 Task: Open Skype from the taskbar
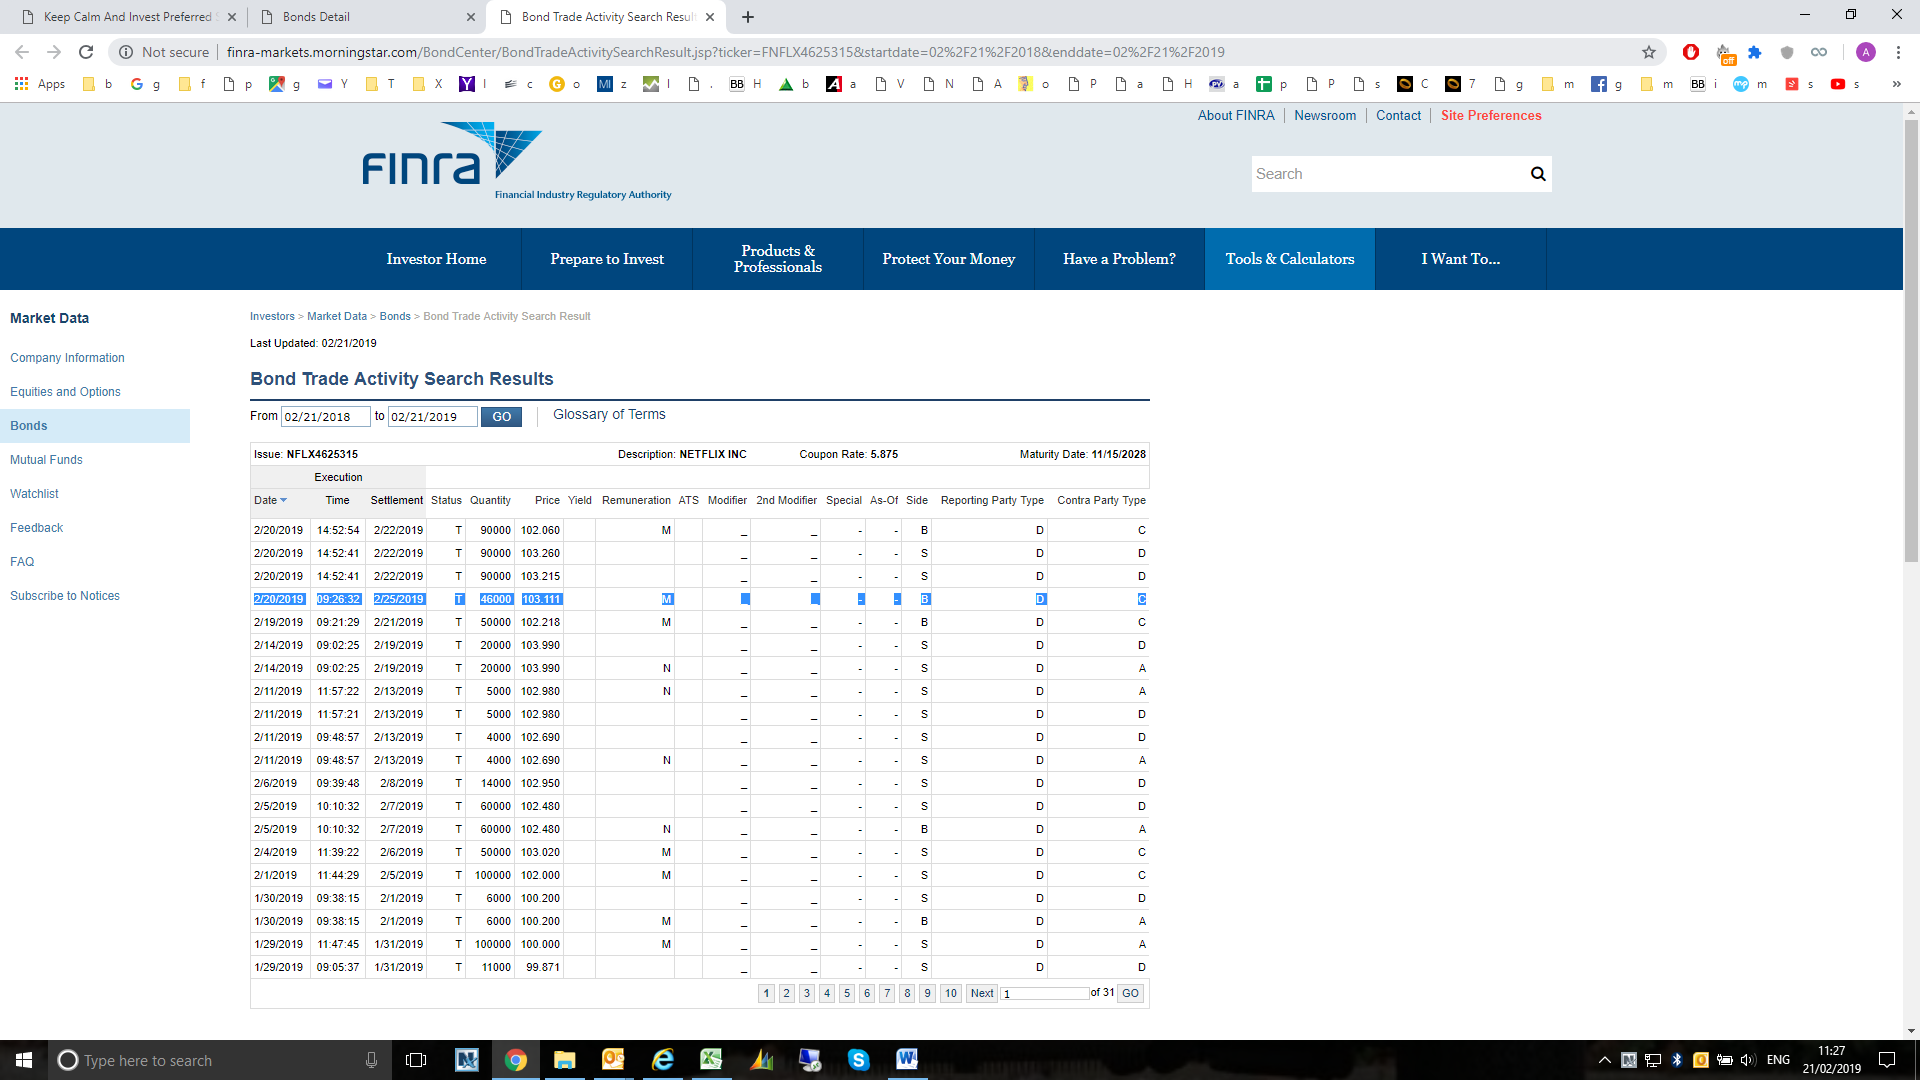[x=858, y=1060]
